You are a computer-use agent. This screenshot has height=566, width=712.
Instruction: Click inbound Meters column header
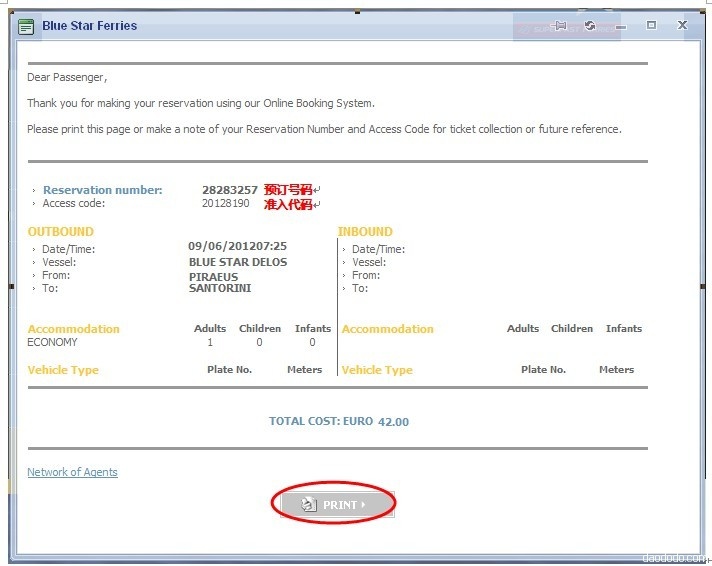point(616,370)
